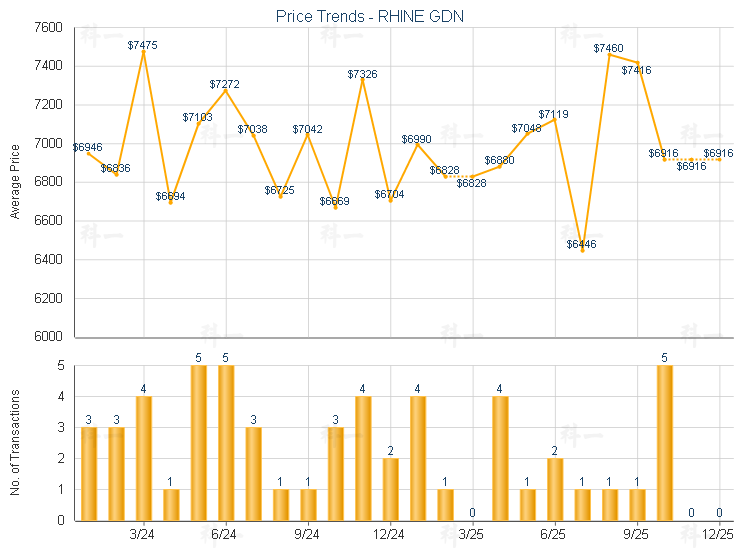Viewport: 740px width, 550px height.
Task: Select the $7272 data point
Action: [x=226, y=90]
